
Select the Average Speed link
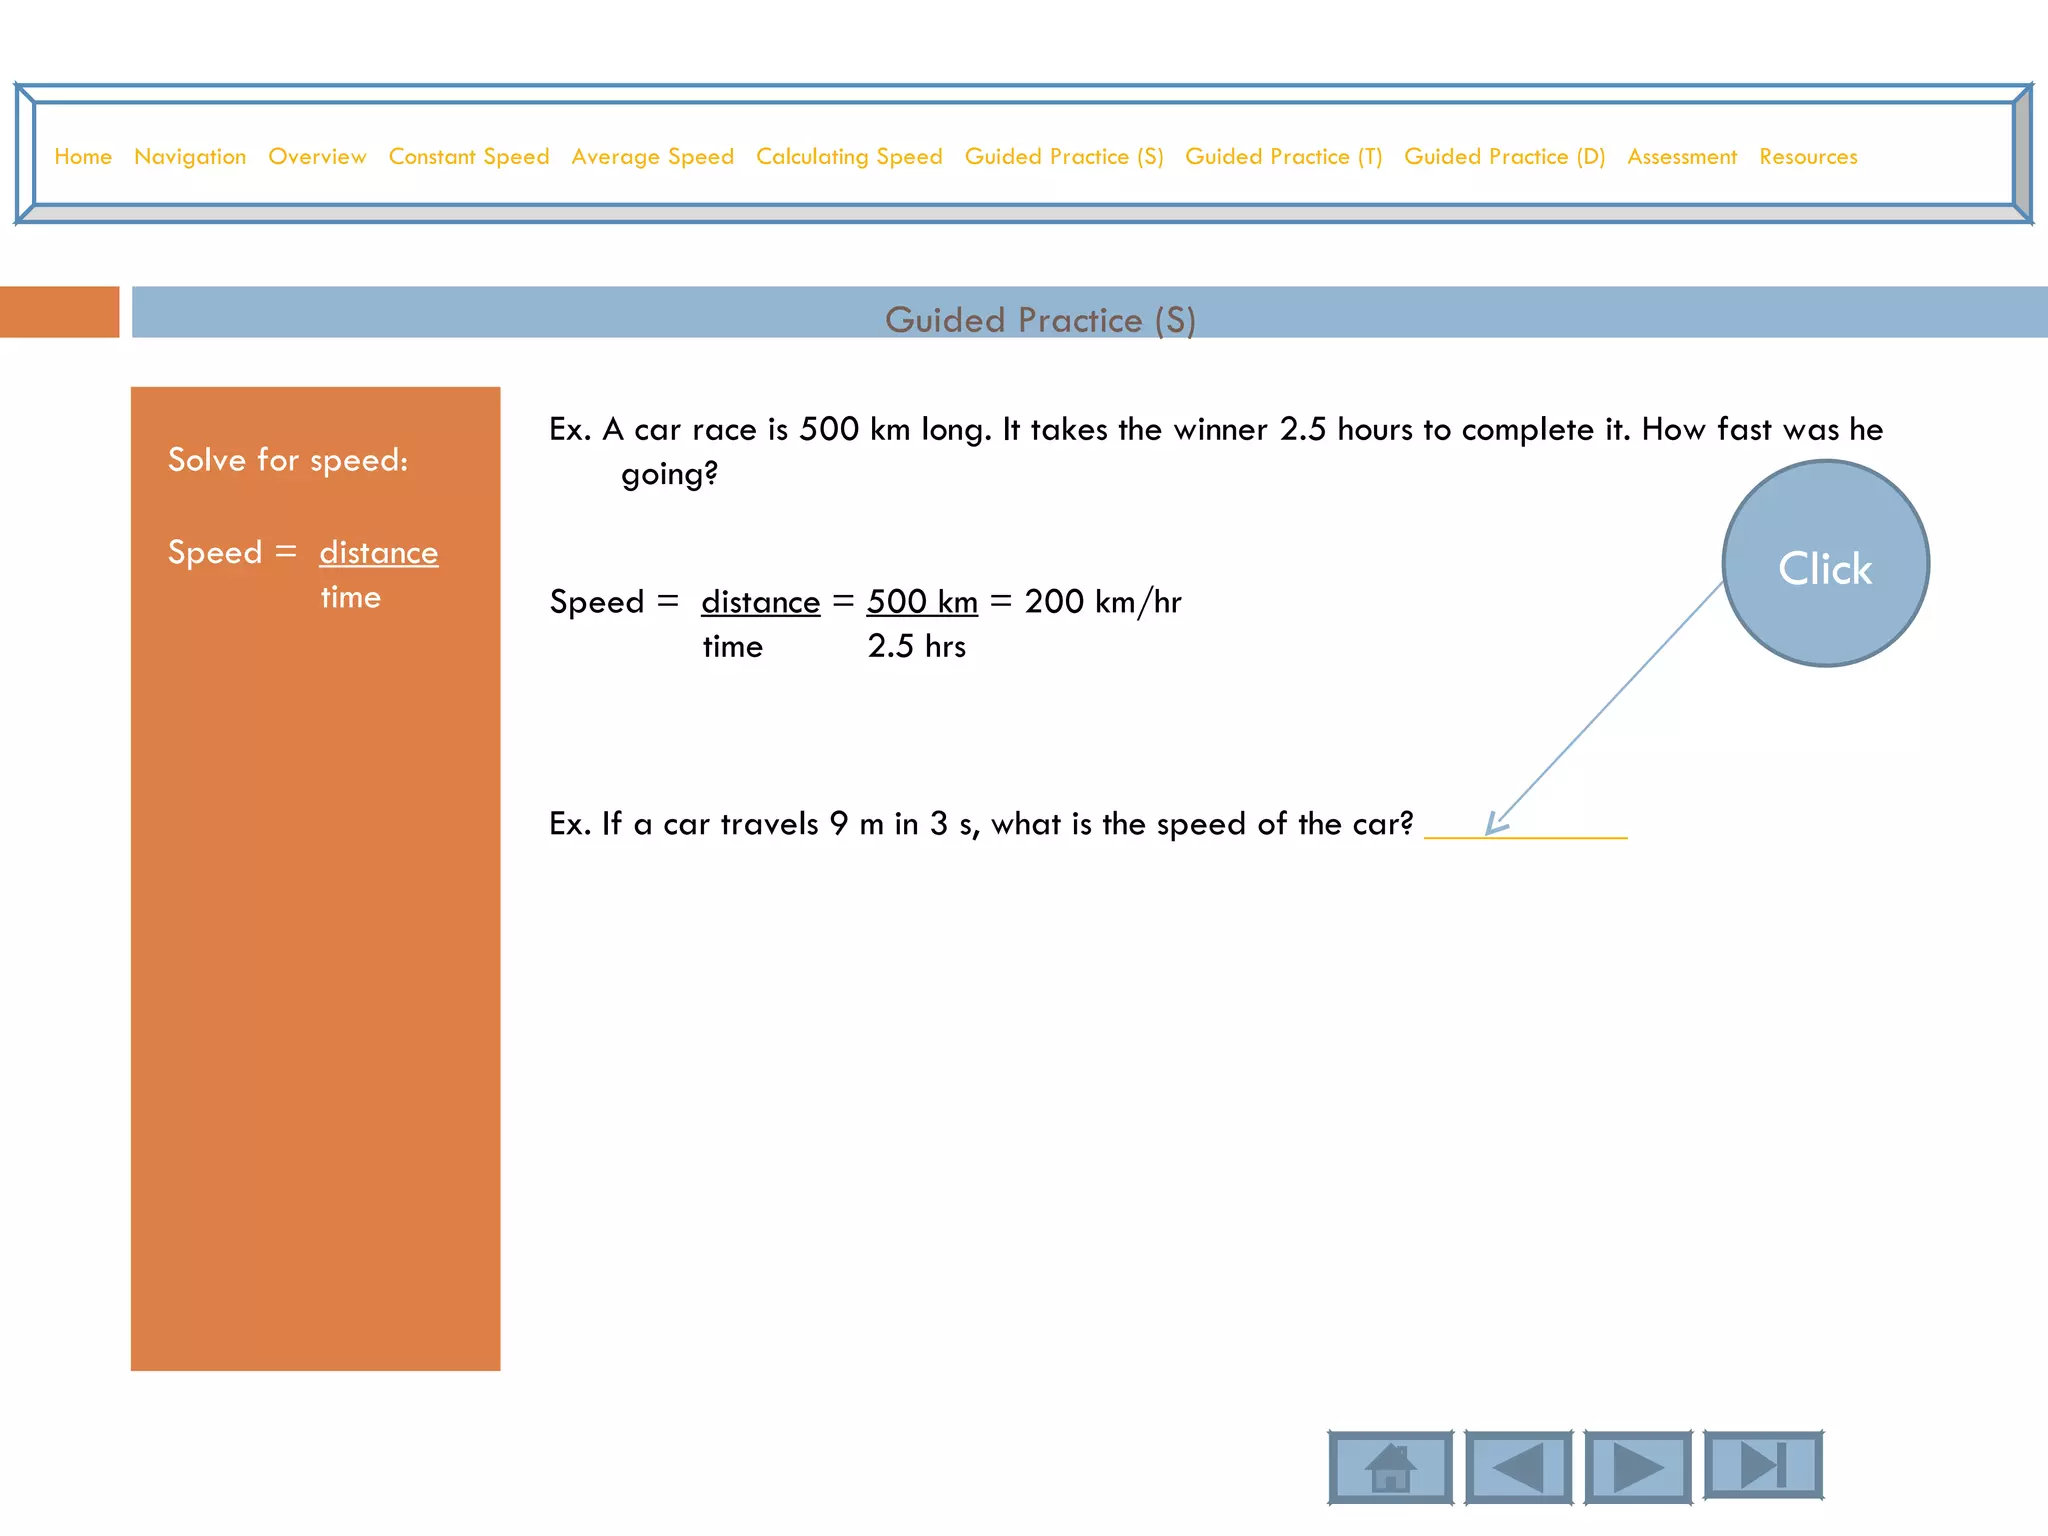point(652,157)
